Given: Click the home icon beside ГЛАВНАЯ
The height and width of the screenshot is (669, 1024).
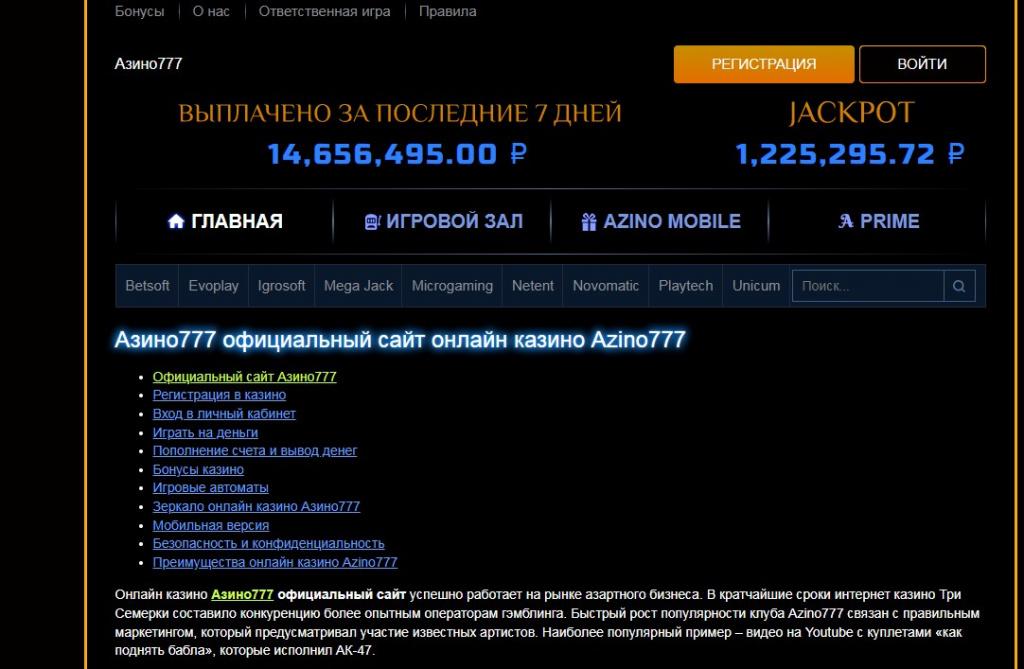Looking at the screenshot, I should (176, 221).
